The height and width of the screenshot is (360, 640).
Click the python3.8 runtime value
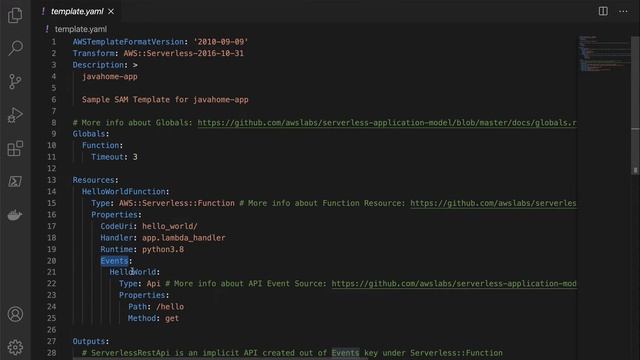pos(163,249)
